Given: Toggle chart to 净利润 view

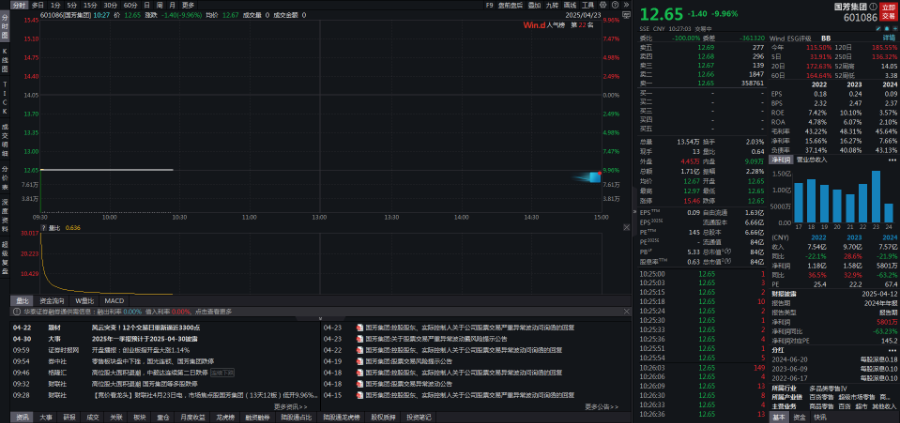Looking at the screenshot, I should [780, 160].
